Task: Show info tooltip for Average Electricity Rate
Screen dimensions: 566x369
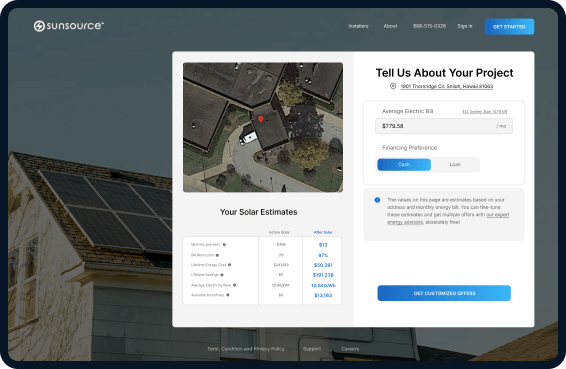Action: (234, 285)
